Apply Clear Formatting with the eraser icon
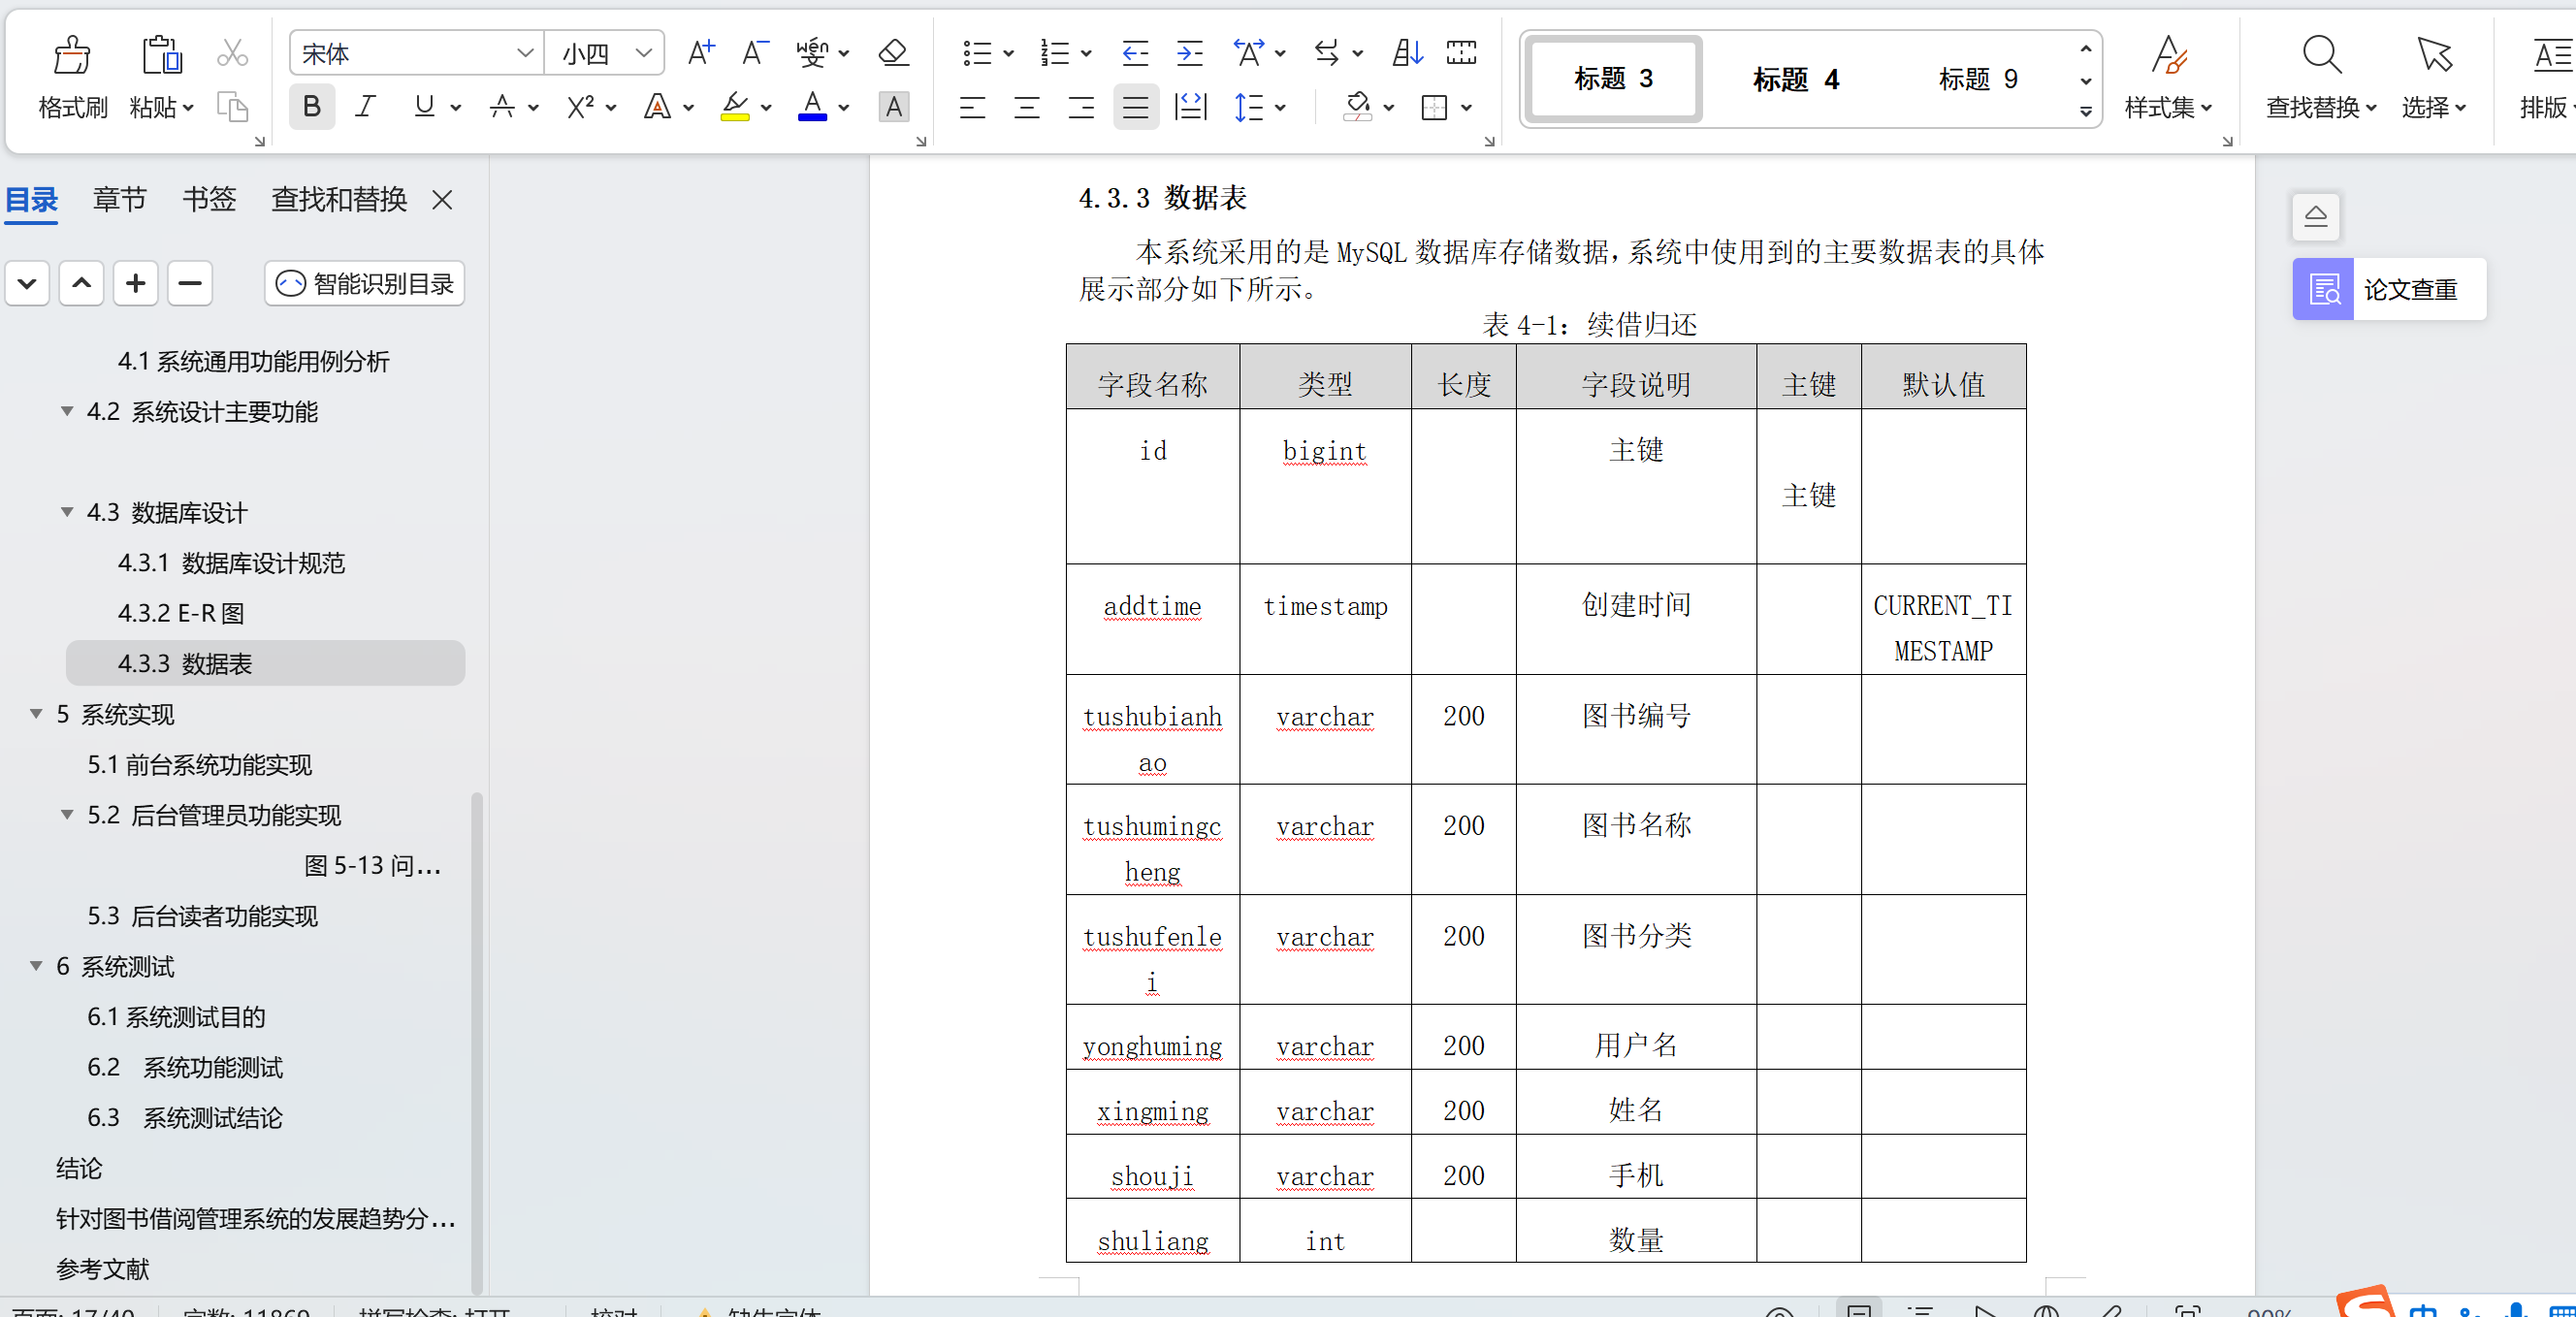The image size is (2576, 1317). [x=891, y=52]
